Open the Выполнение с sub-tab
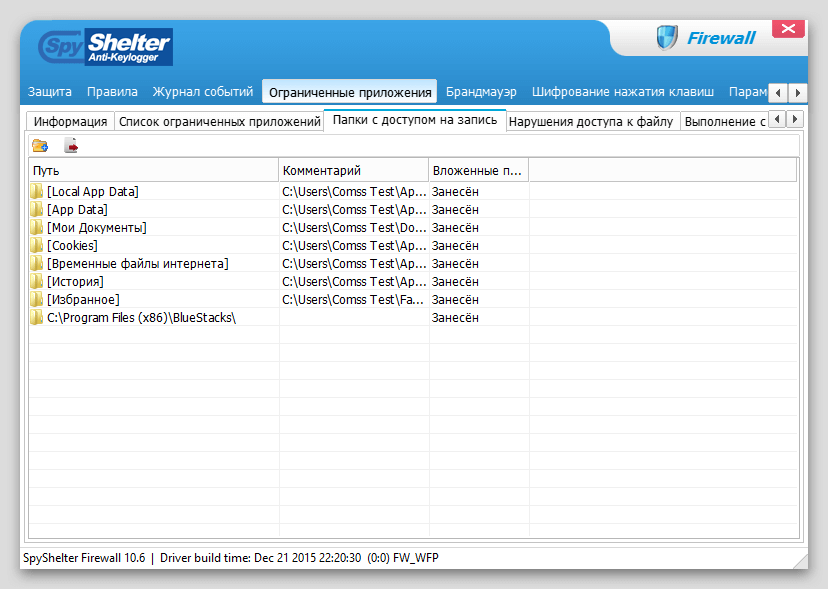The image size is (828, 589). tap(724, 121)
